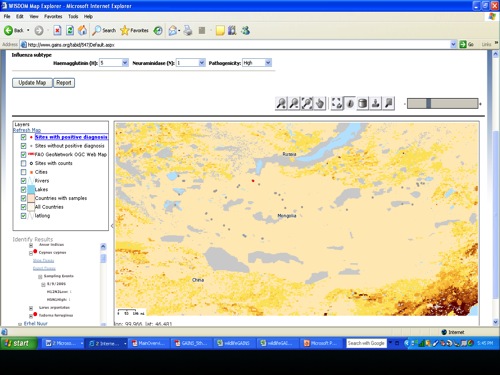Click the map zoom level slider
Screen dimensions: 500x375
[443, 104]
